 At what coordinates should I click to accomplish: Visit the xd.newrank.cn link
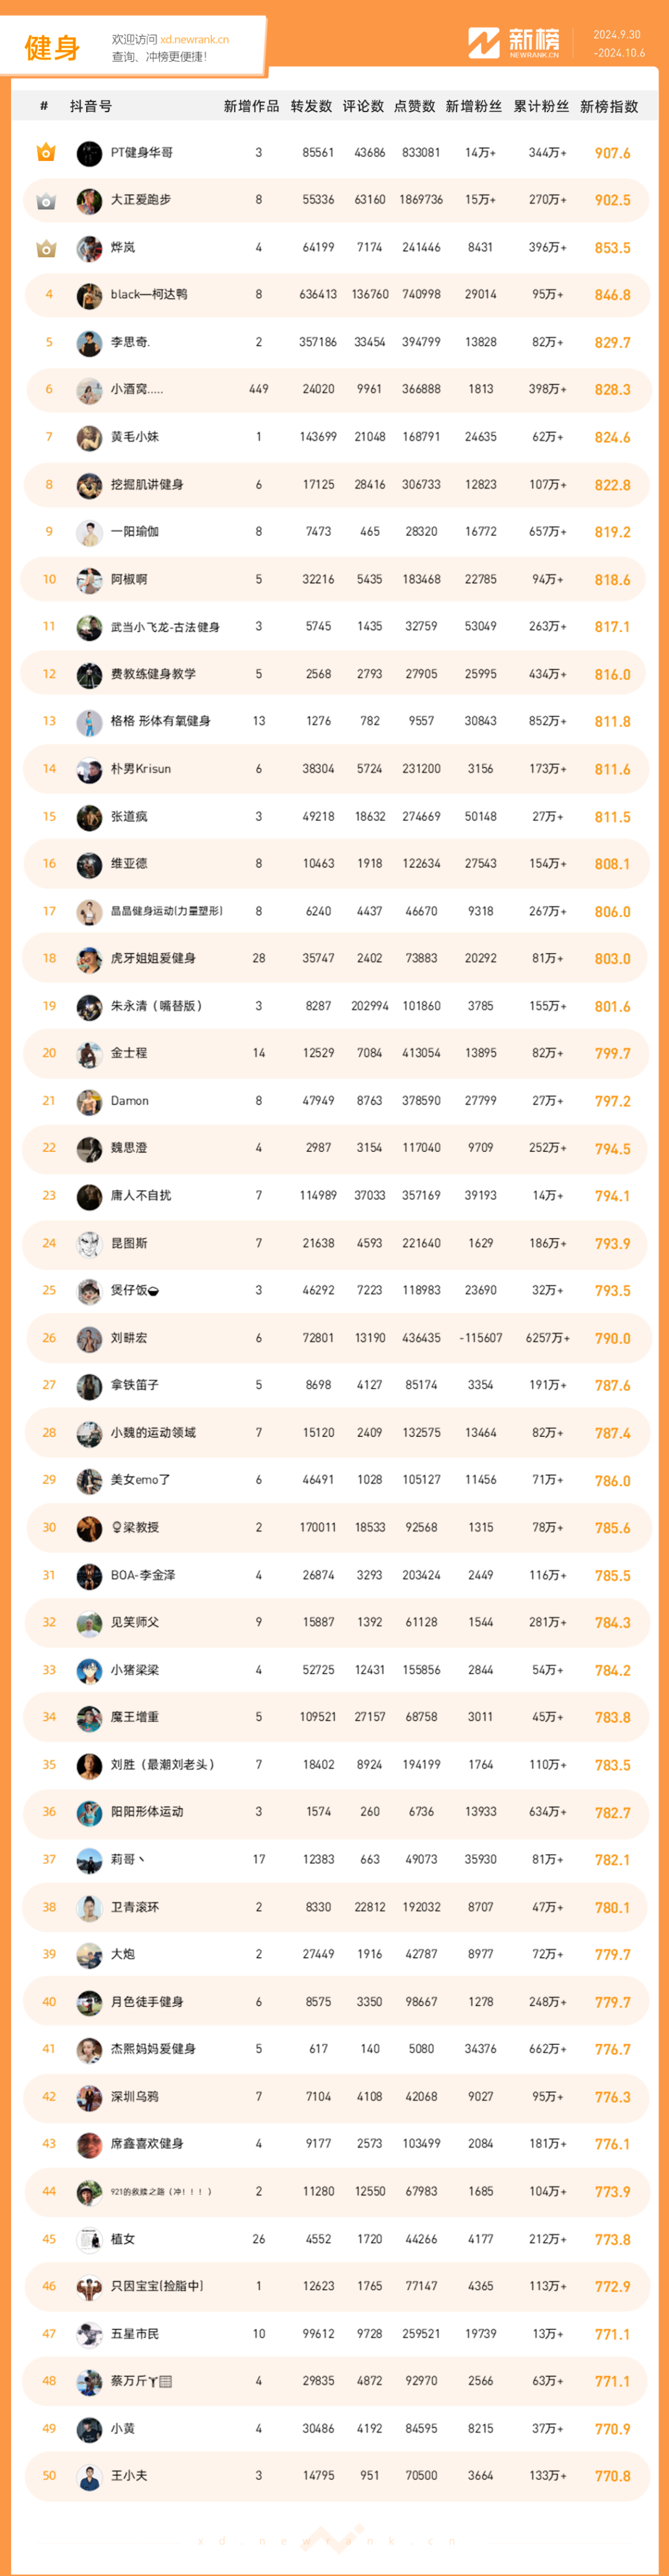[194, 40]
